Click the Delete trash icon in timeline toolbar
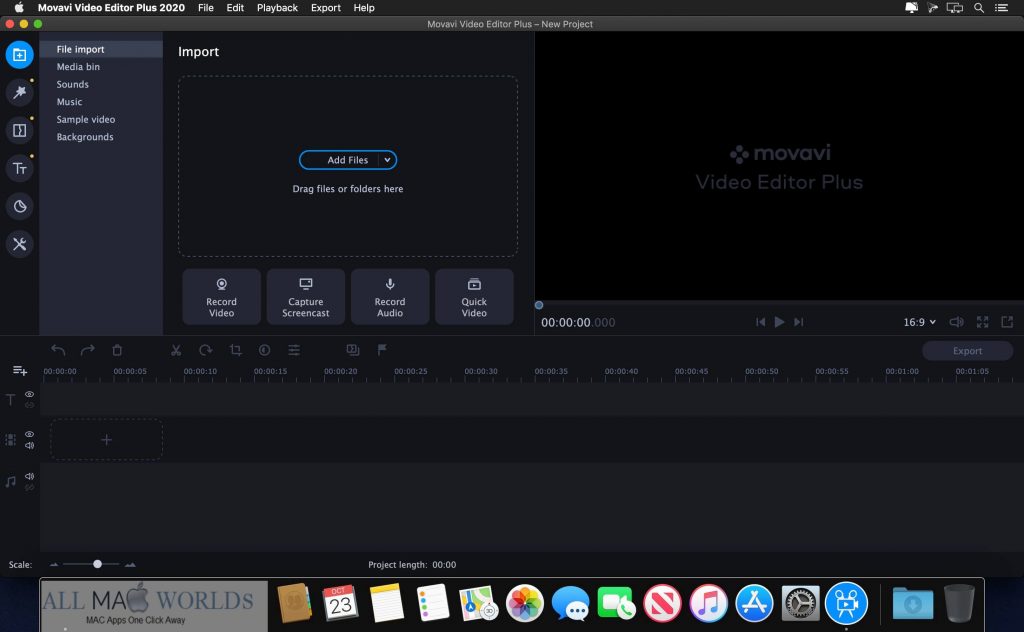The width and height of the screenshot is (1024, 632). pos(117,350)
